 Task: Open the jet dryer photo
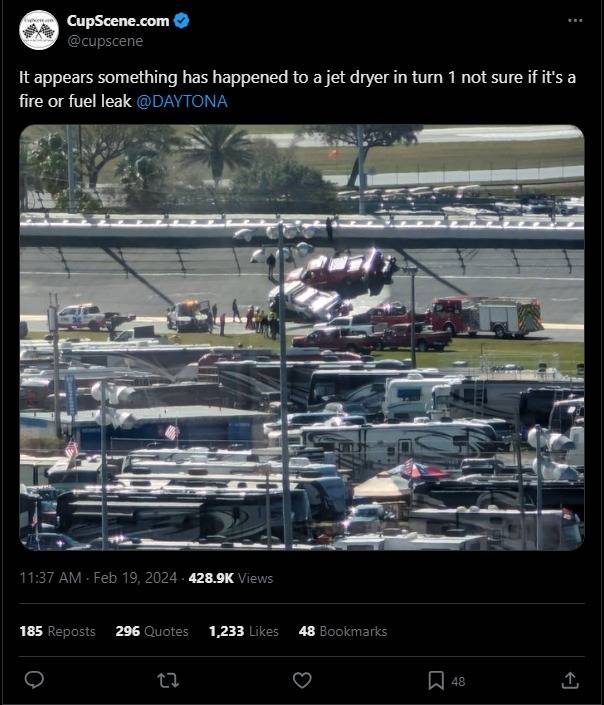302,338
